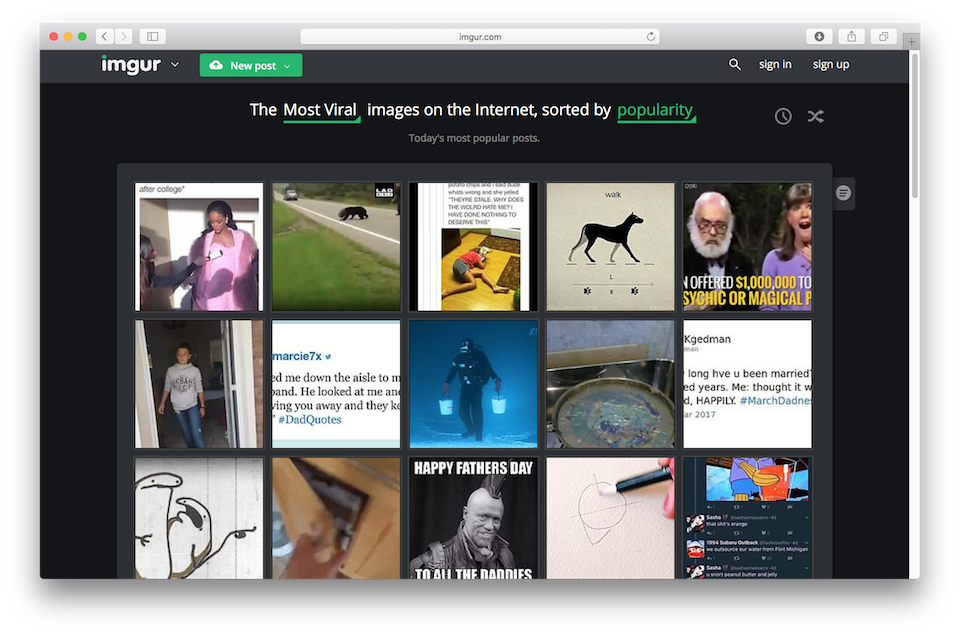Viewport: 960px width, 636px height.
Task: Open the Kgedman #MarchDadness tweet post
Action: (x=748, y=384)
